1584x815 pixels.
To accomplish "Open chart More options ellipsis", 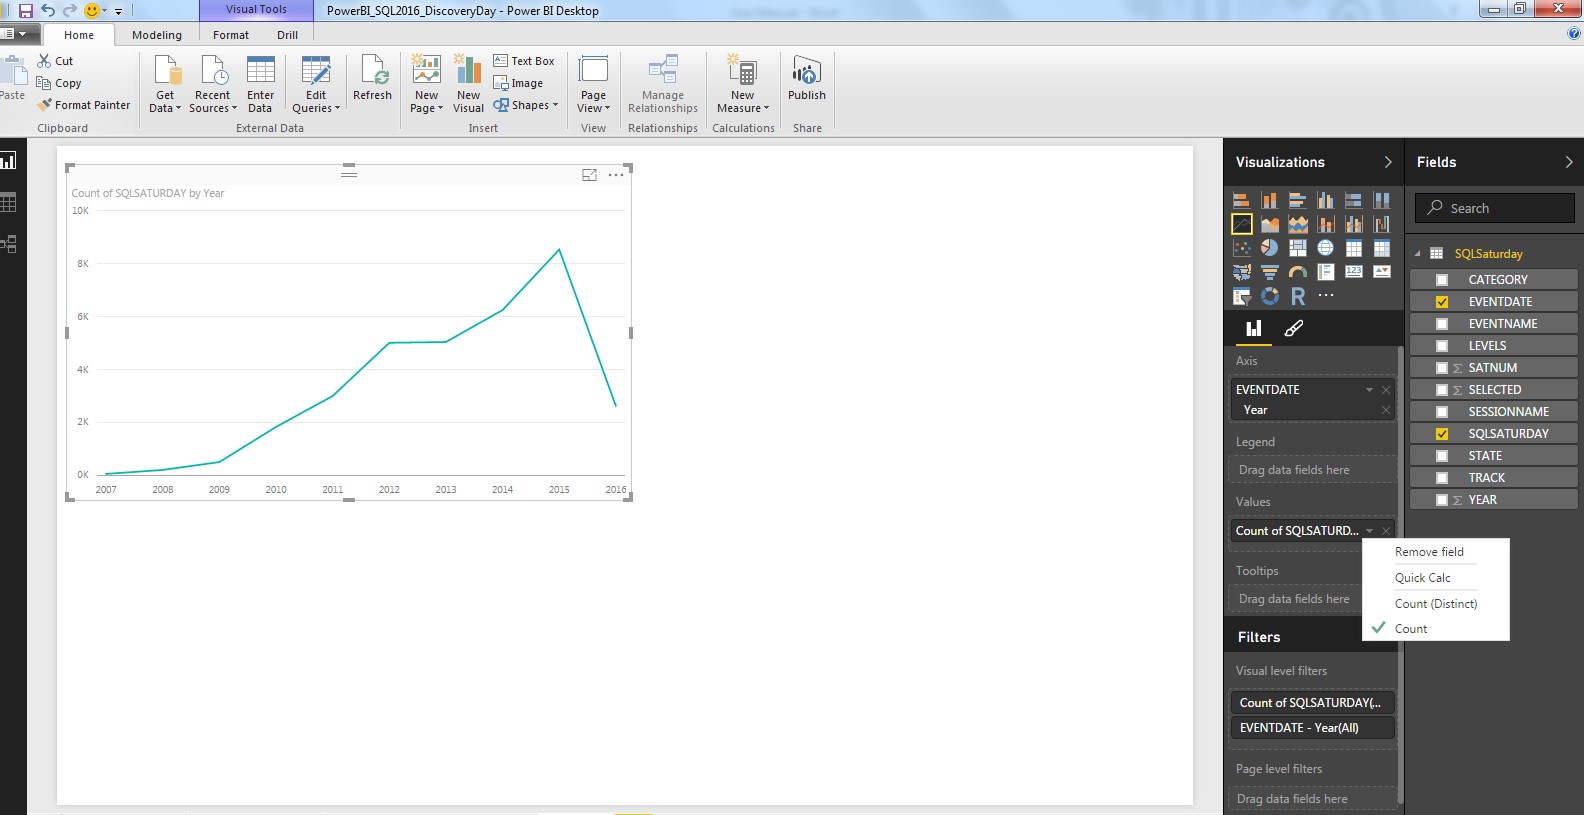I will click(616, 175).
